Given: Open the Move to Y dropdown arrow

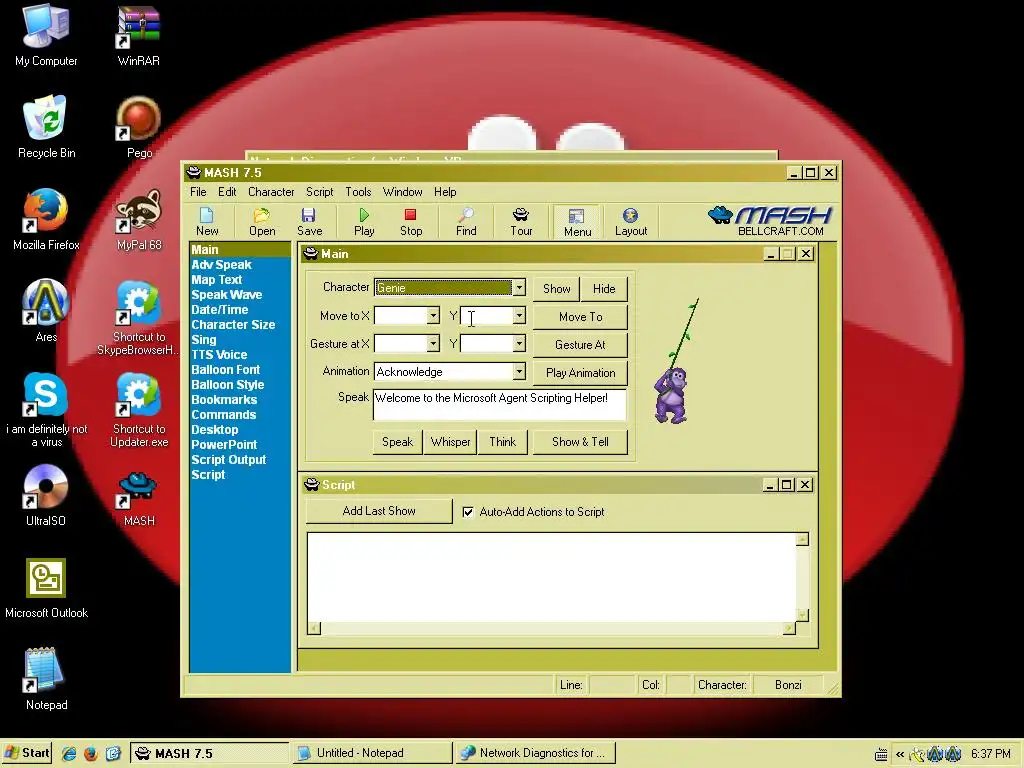Looking at the screenshot, I should tap(519, 316).
